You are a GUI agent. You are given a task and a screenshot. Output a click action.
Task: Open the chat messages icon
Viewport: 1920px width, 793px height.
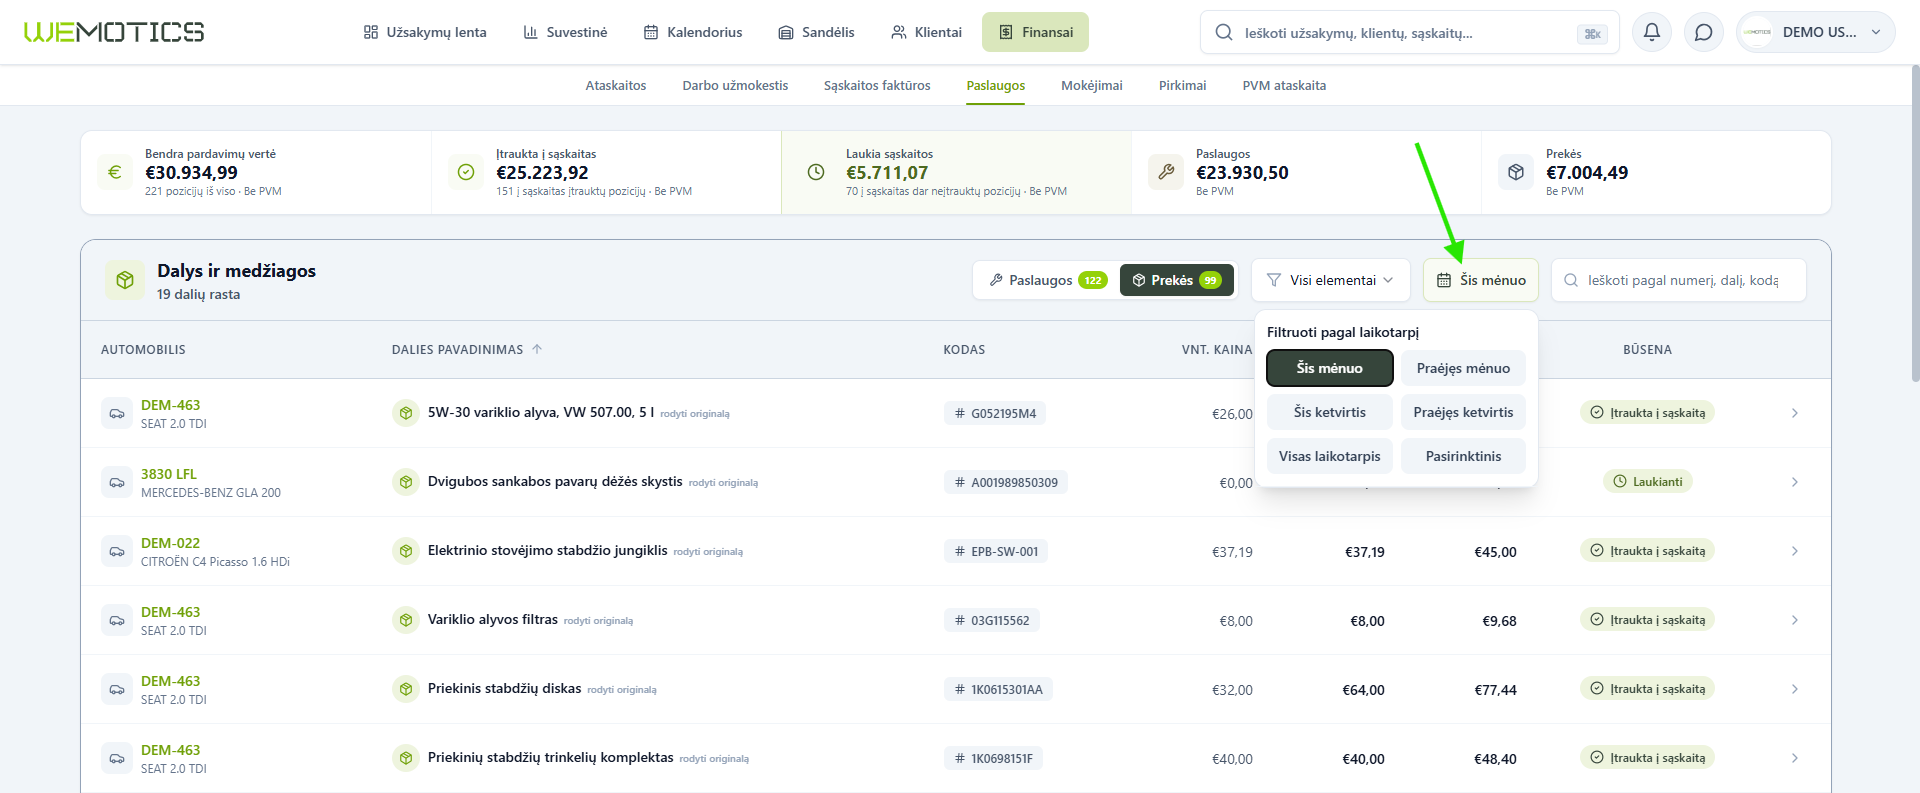1704,32
